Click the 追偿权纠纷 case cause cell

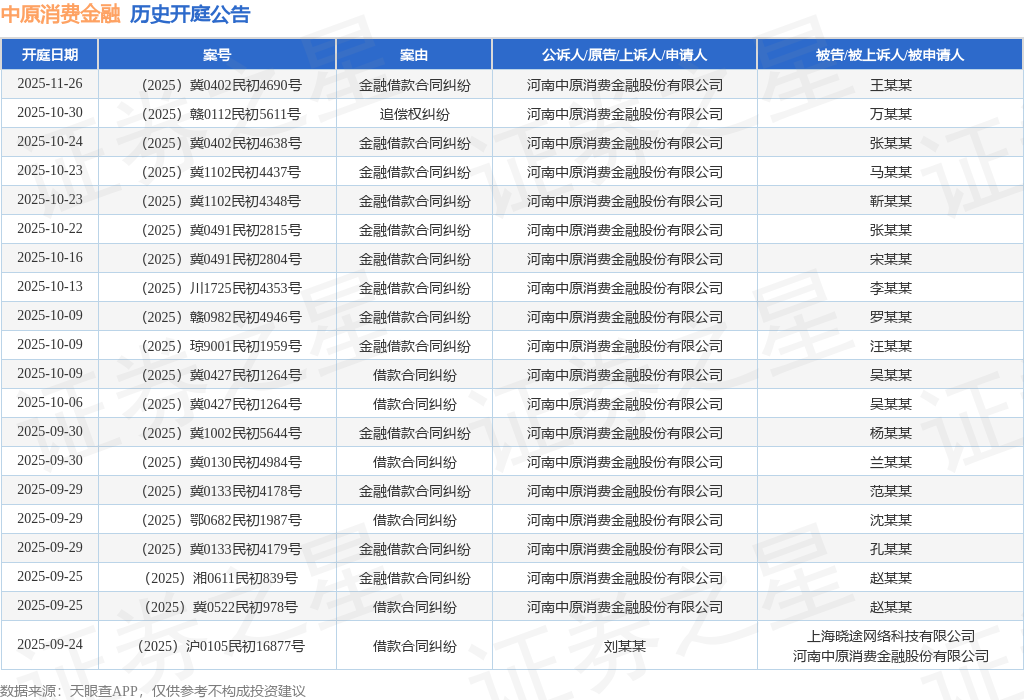pos(414,114)
